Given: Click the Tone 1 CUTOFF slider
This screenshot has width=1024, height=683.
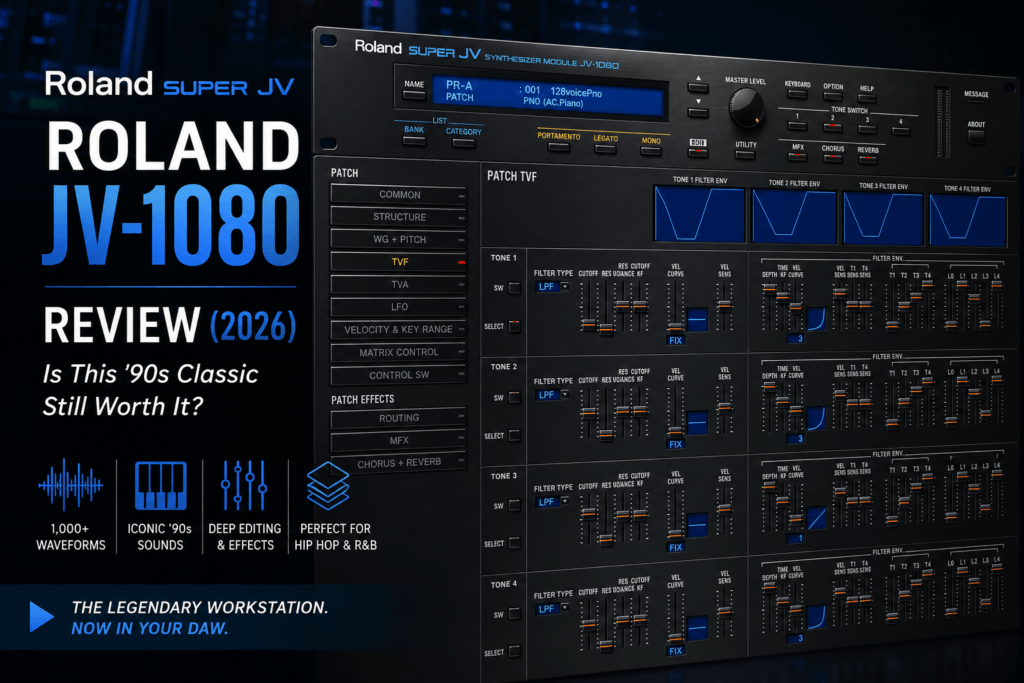Looking at the screenshot, I should click(588, 307).
